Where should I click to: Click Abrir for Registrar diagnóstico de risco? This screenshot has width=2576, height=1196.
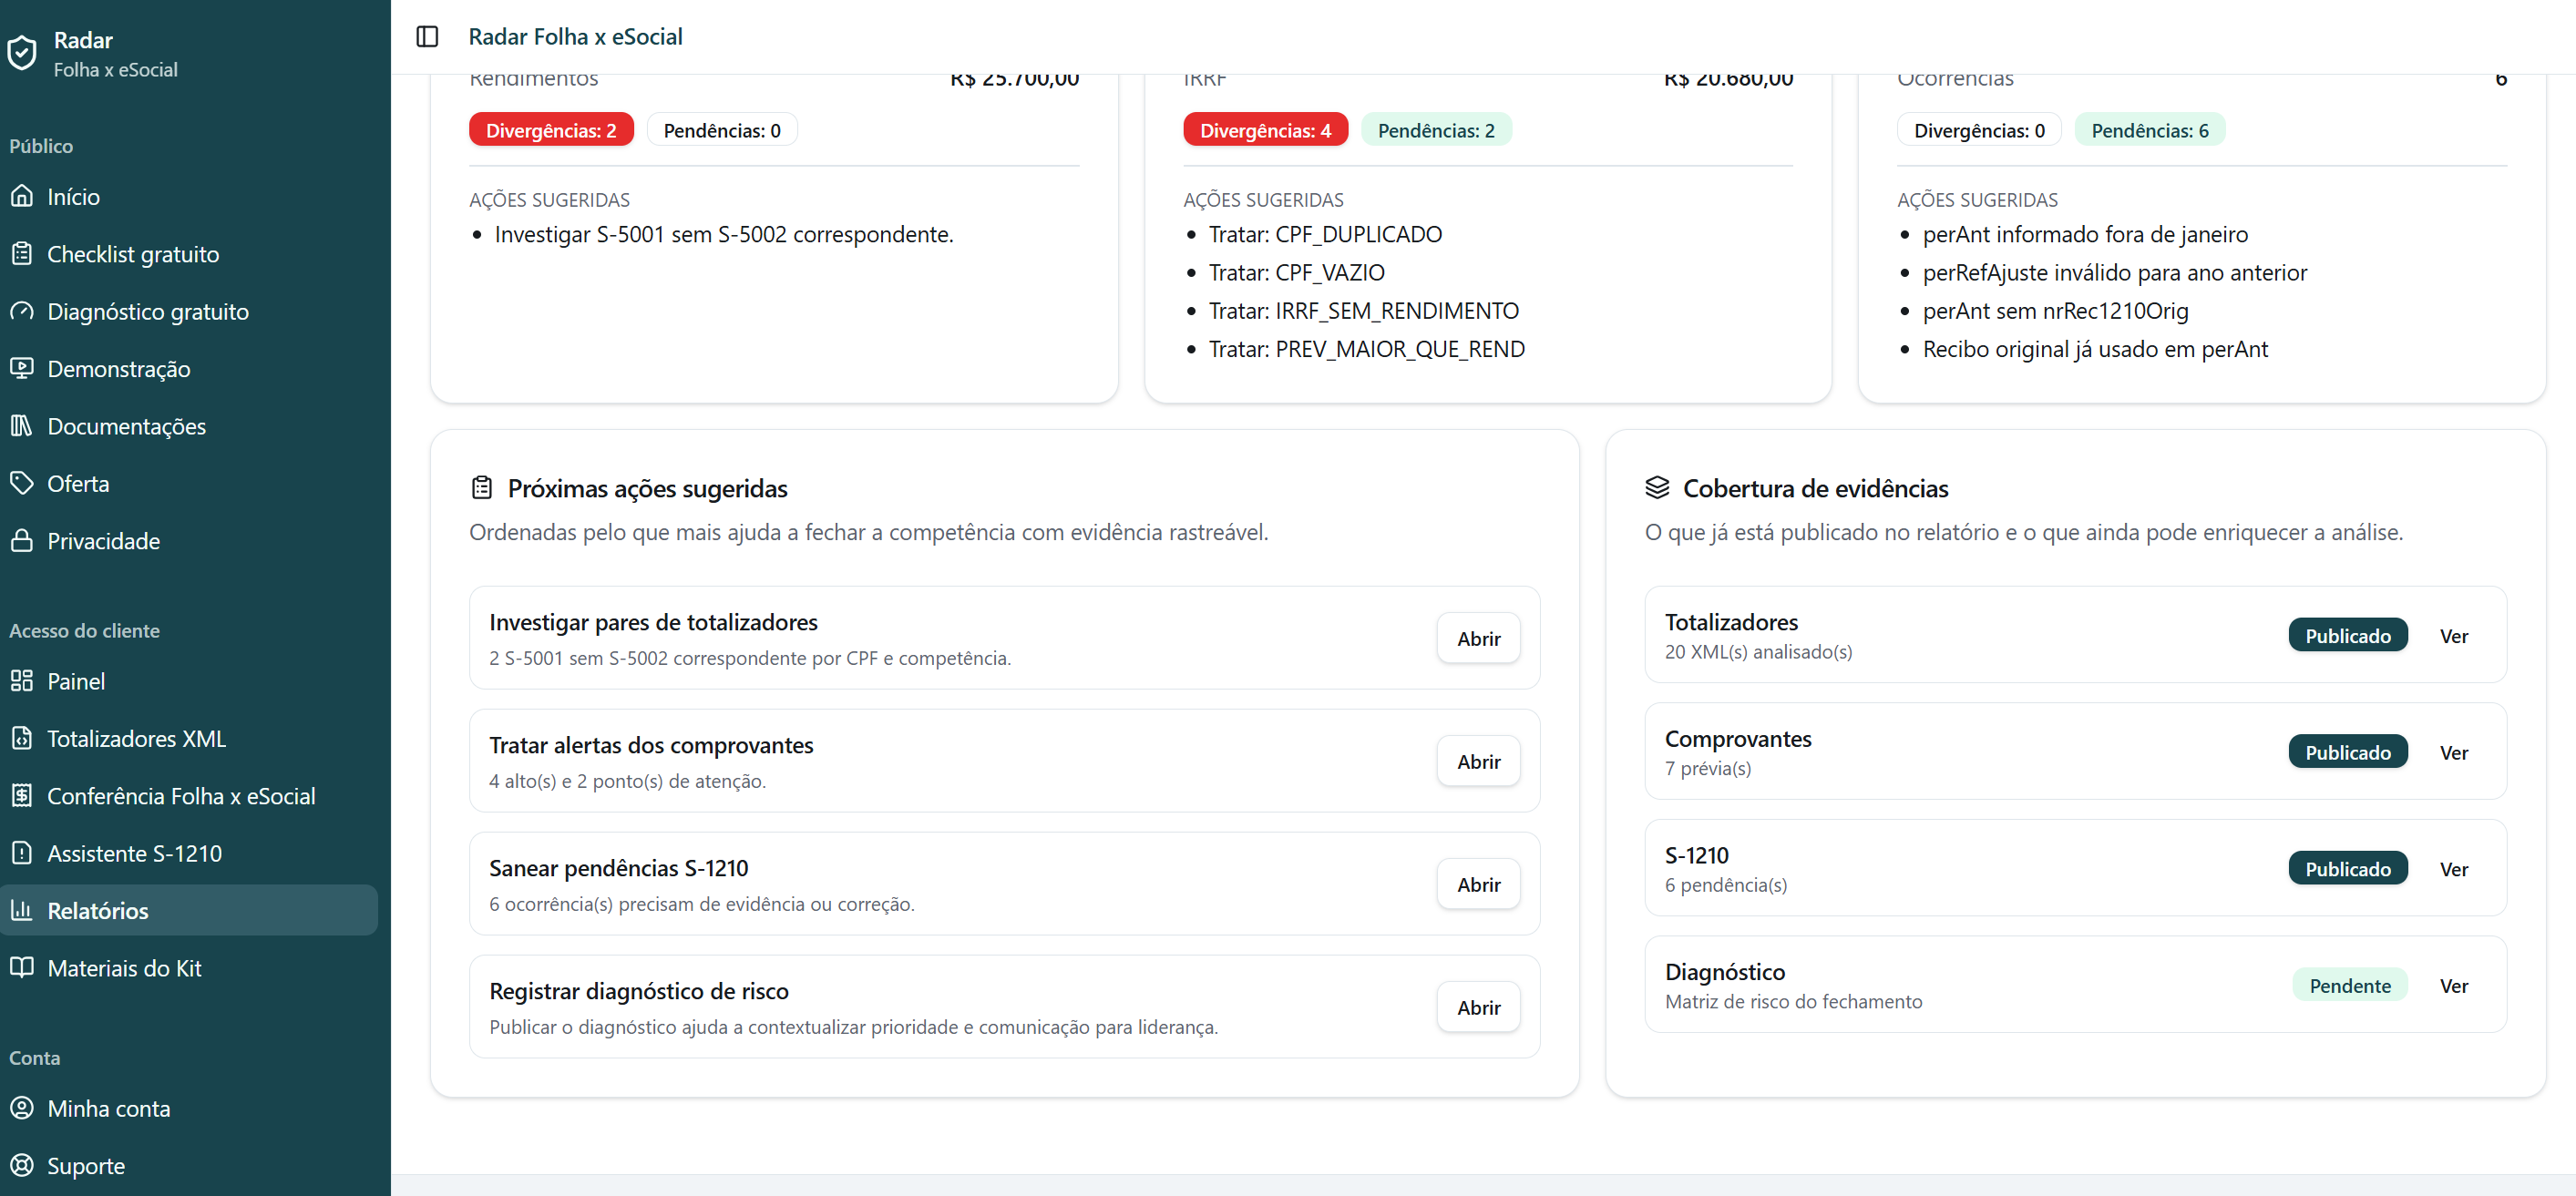click(1478, 1007)
